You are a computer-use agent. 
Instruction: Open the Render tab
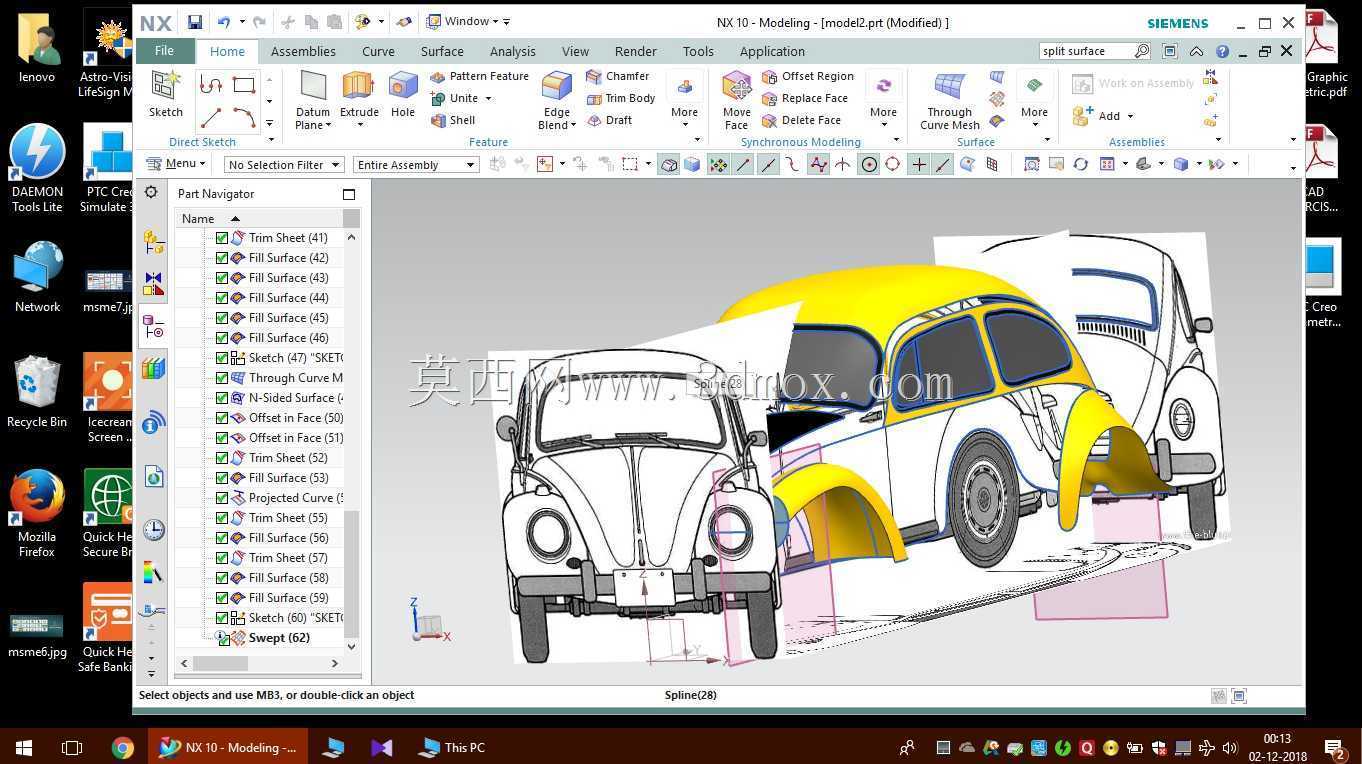[636, 51]
